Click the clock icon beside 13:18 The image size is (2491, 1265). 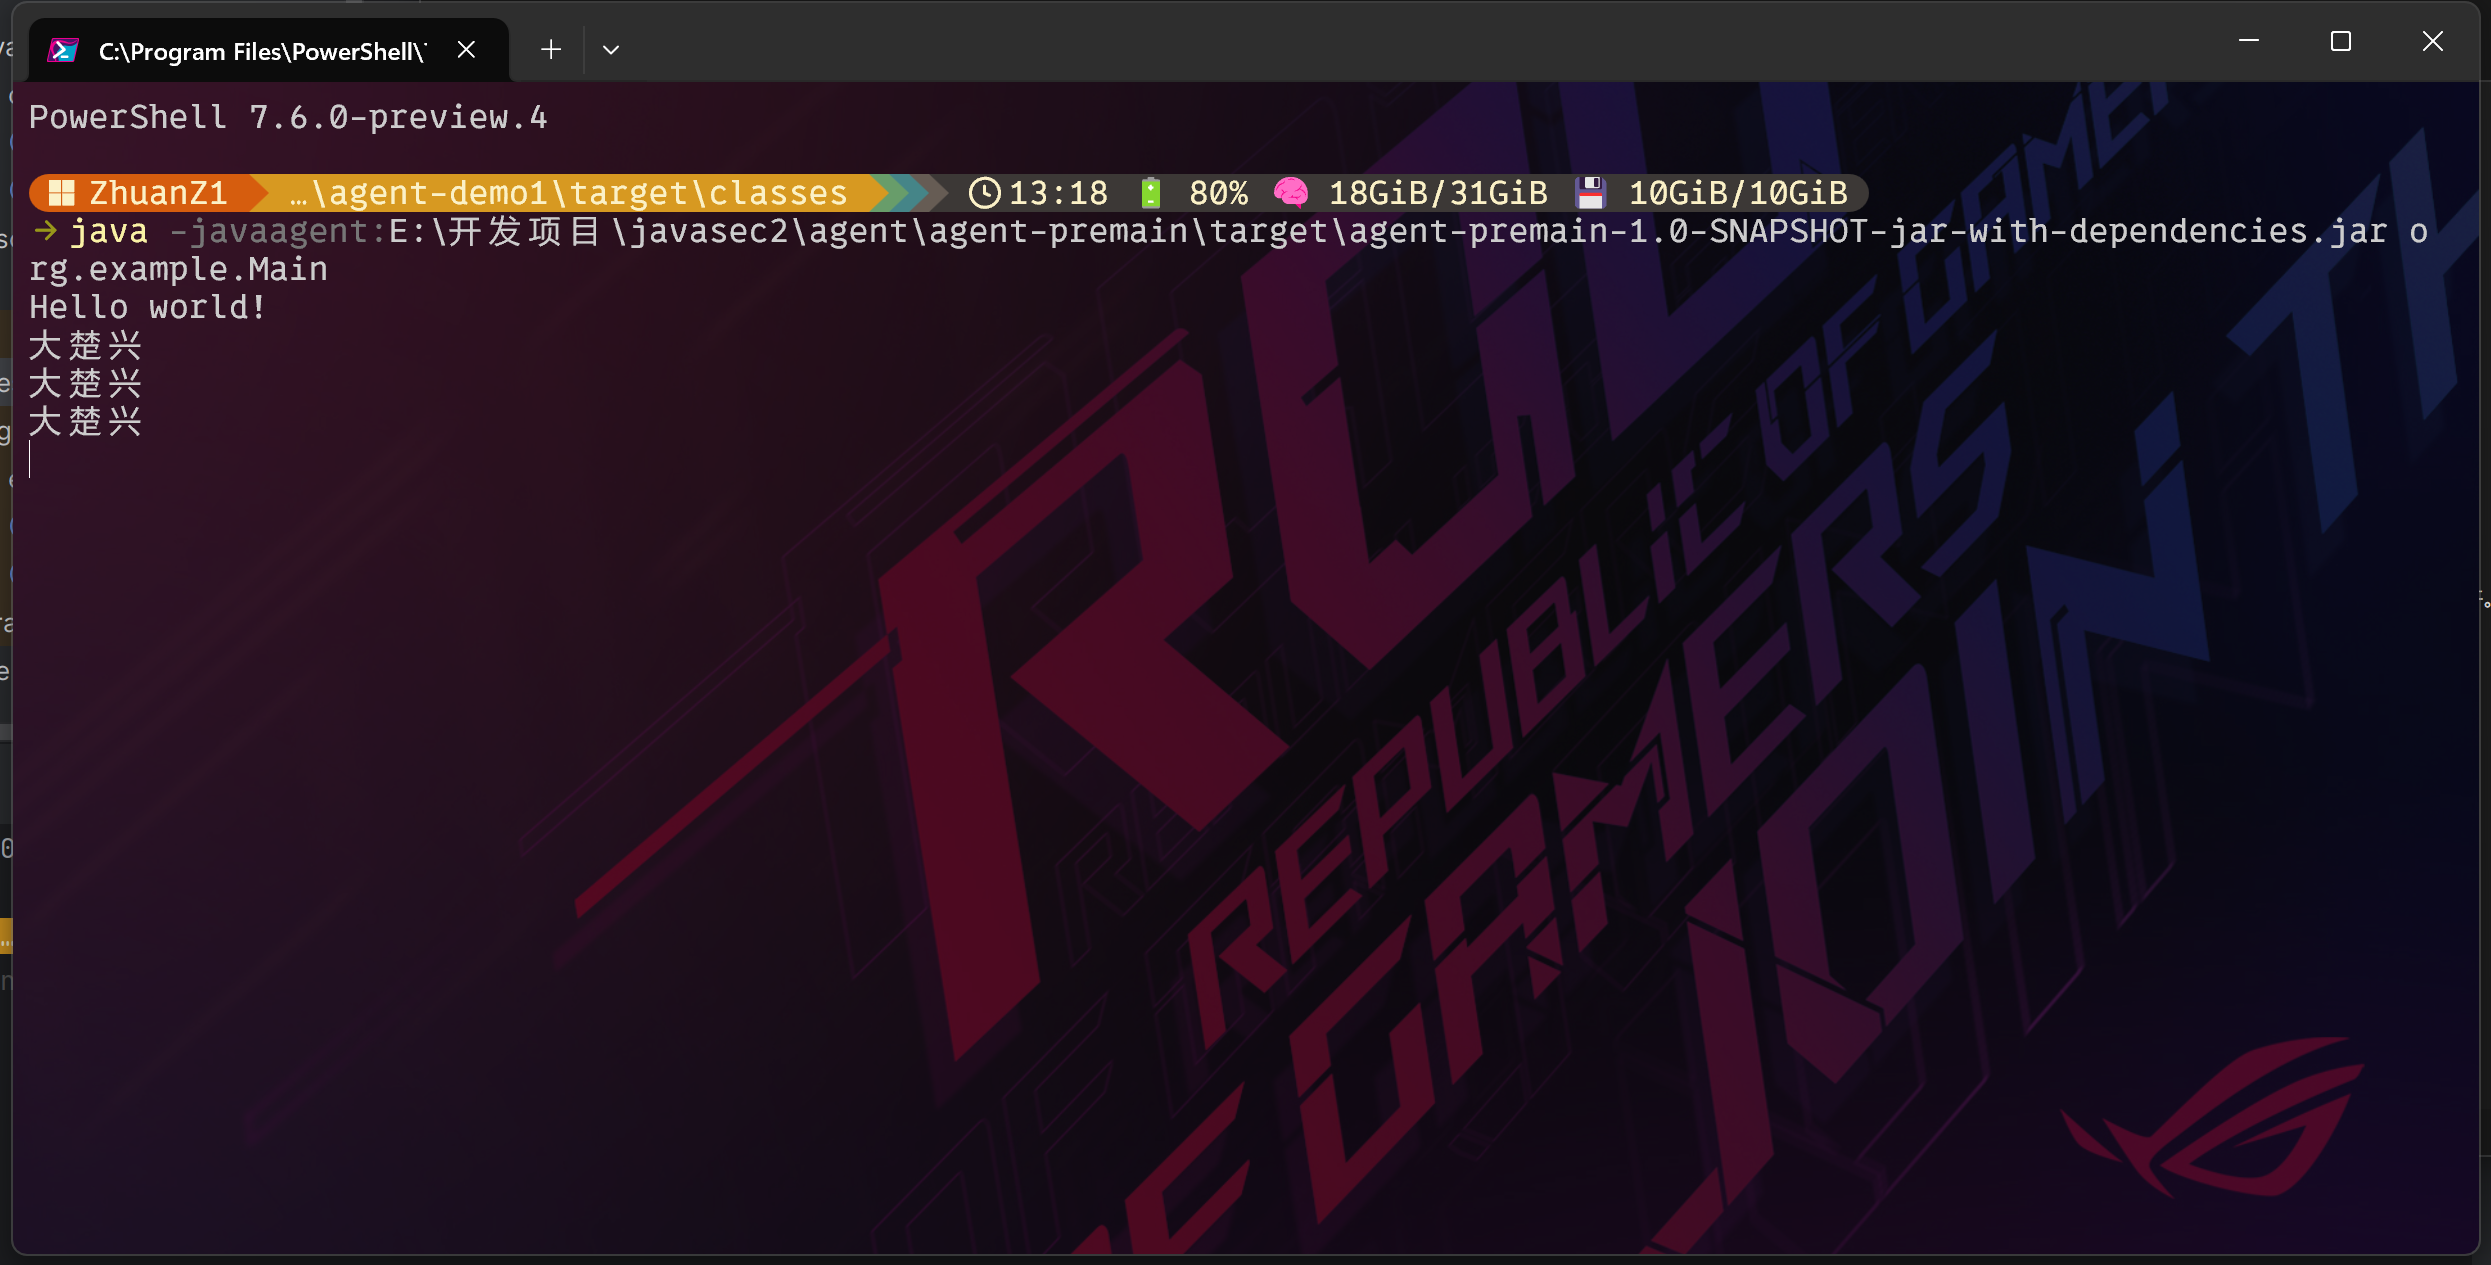984,192
